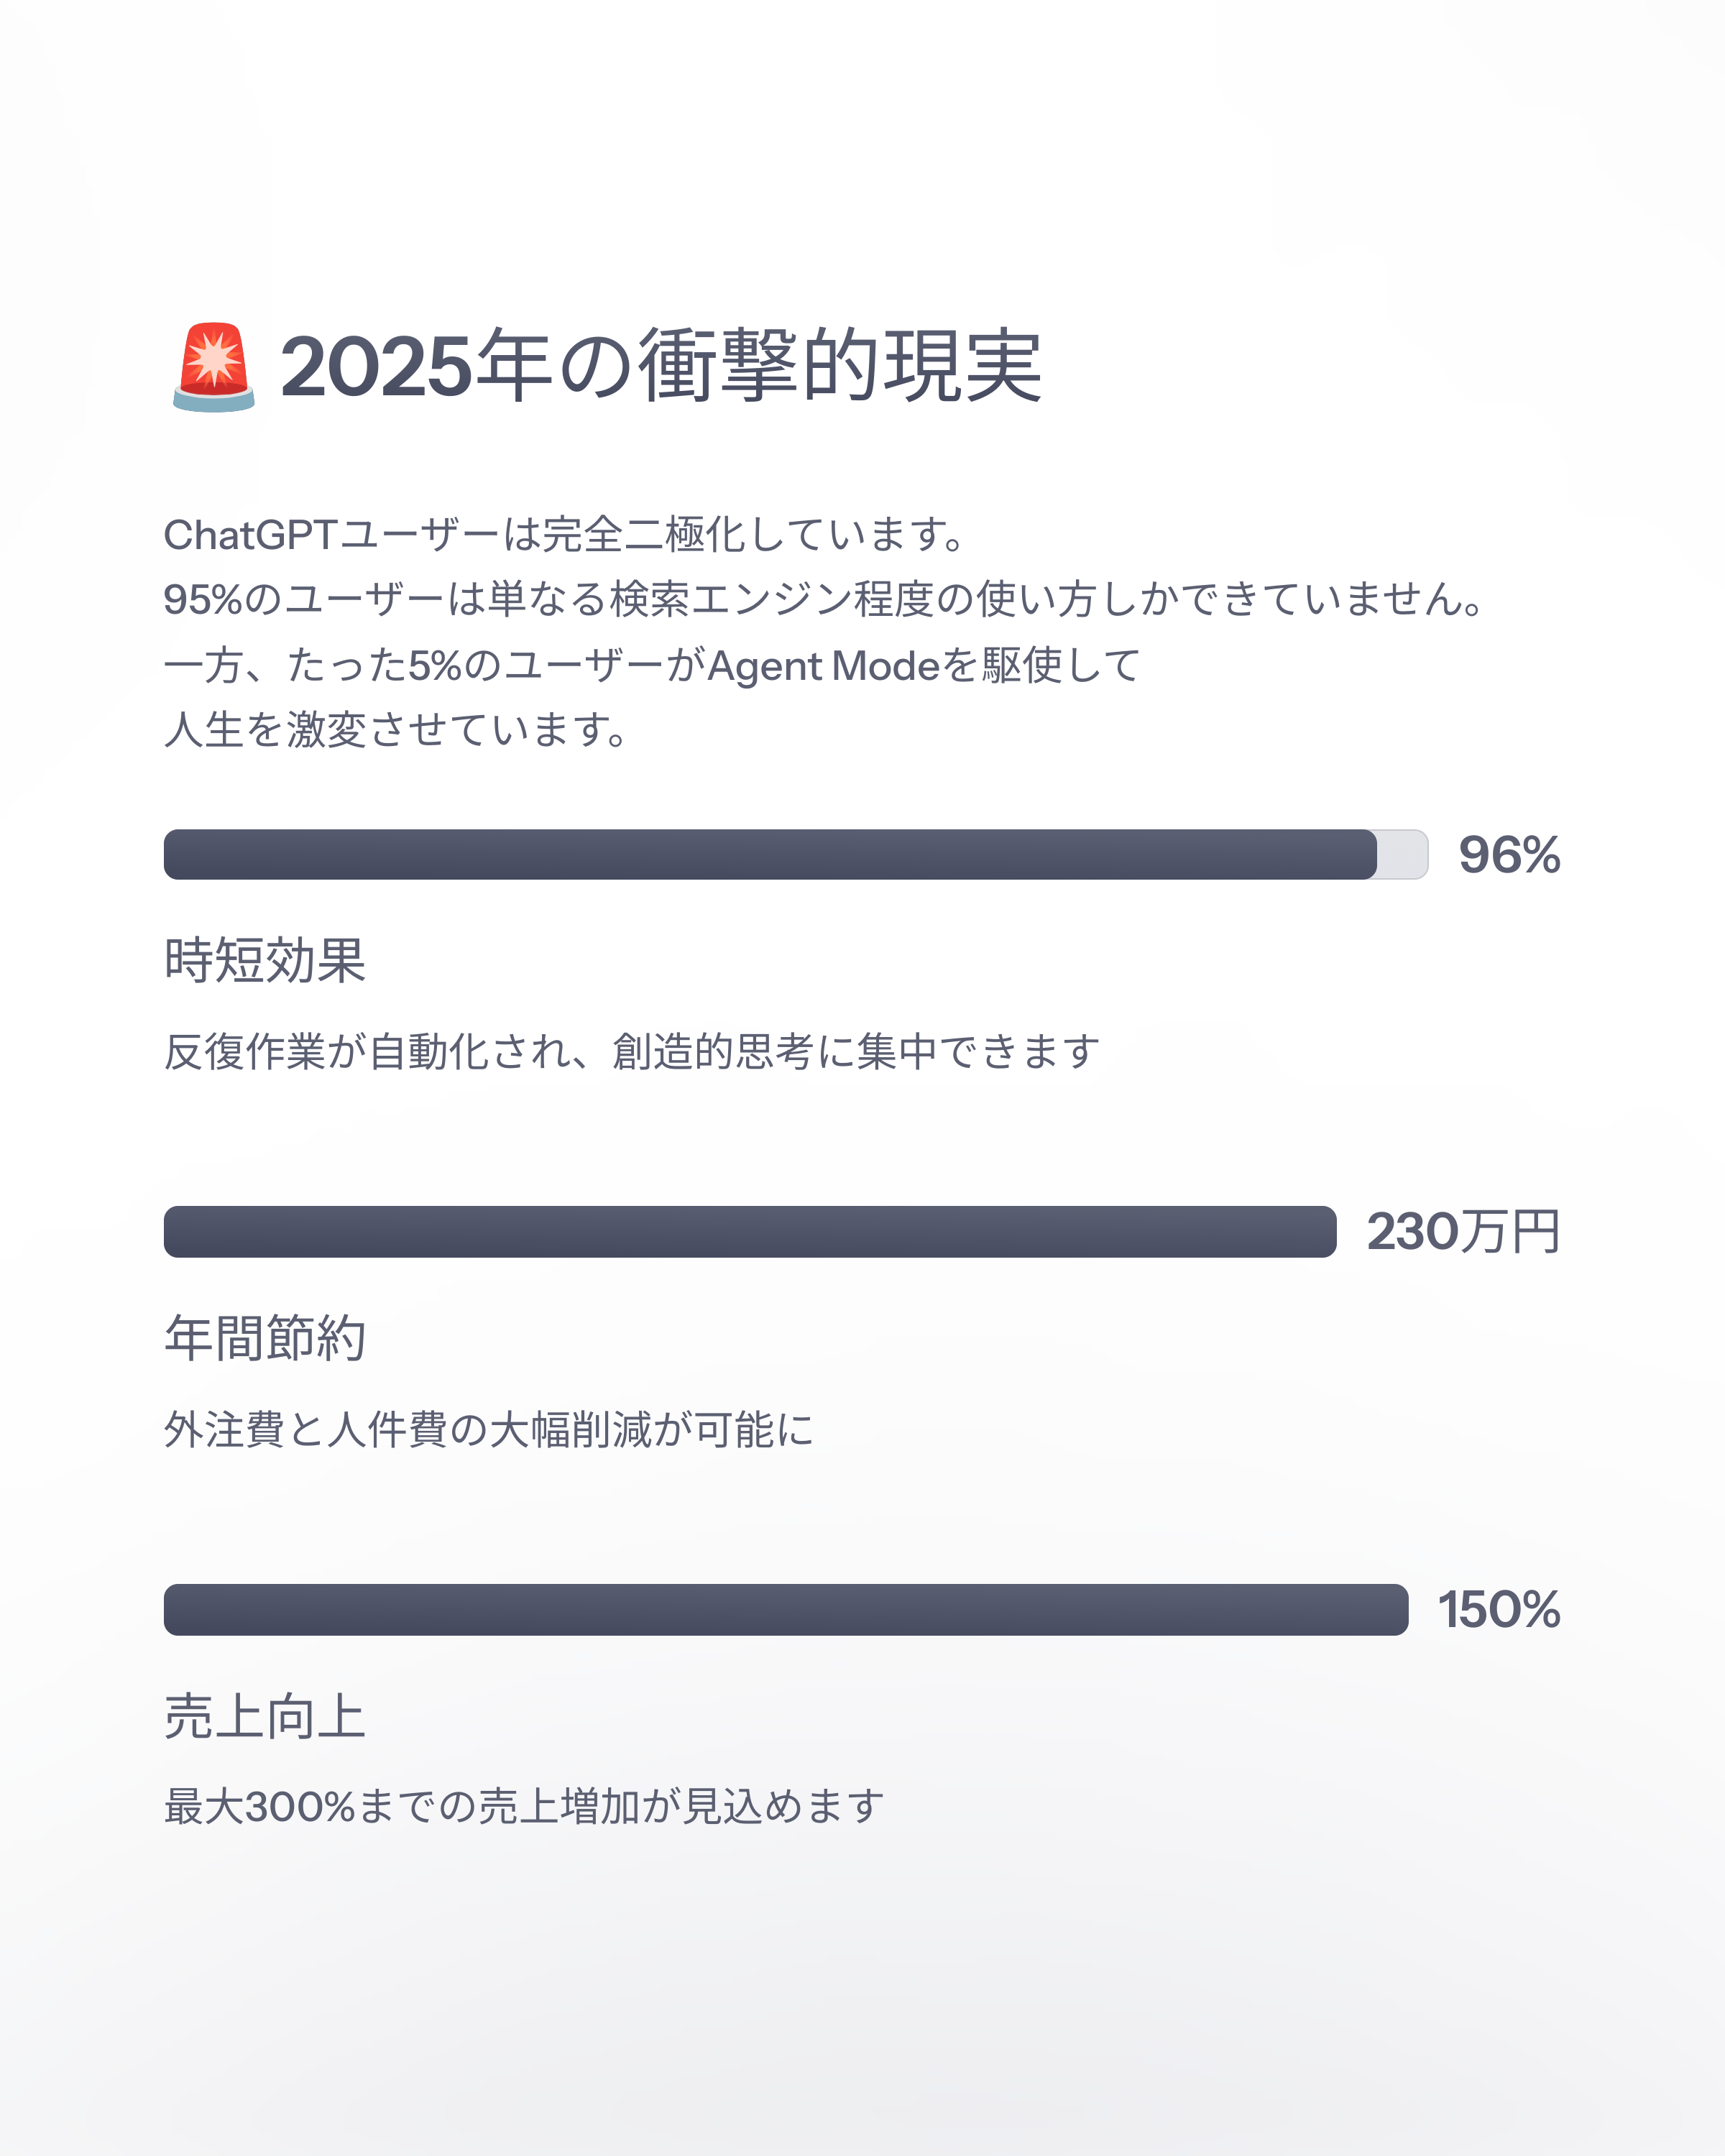Click the 96% progress bar
This screenshot has height=2156, width=1725.
click(795, 854)
